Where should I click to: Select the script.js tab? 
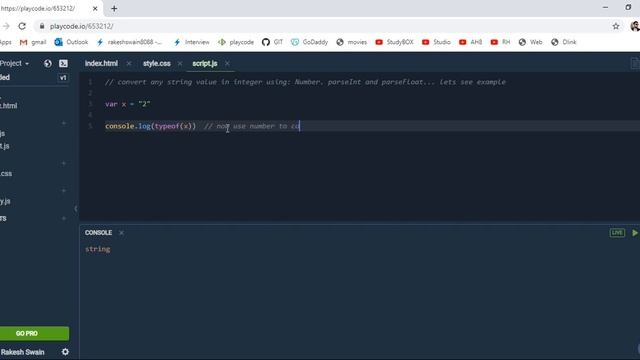point(205,63)
